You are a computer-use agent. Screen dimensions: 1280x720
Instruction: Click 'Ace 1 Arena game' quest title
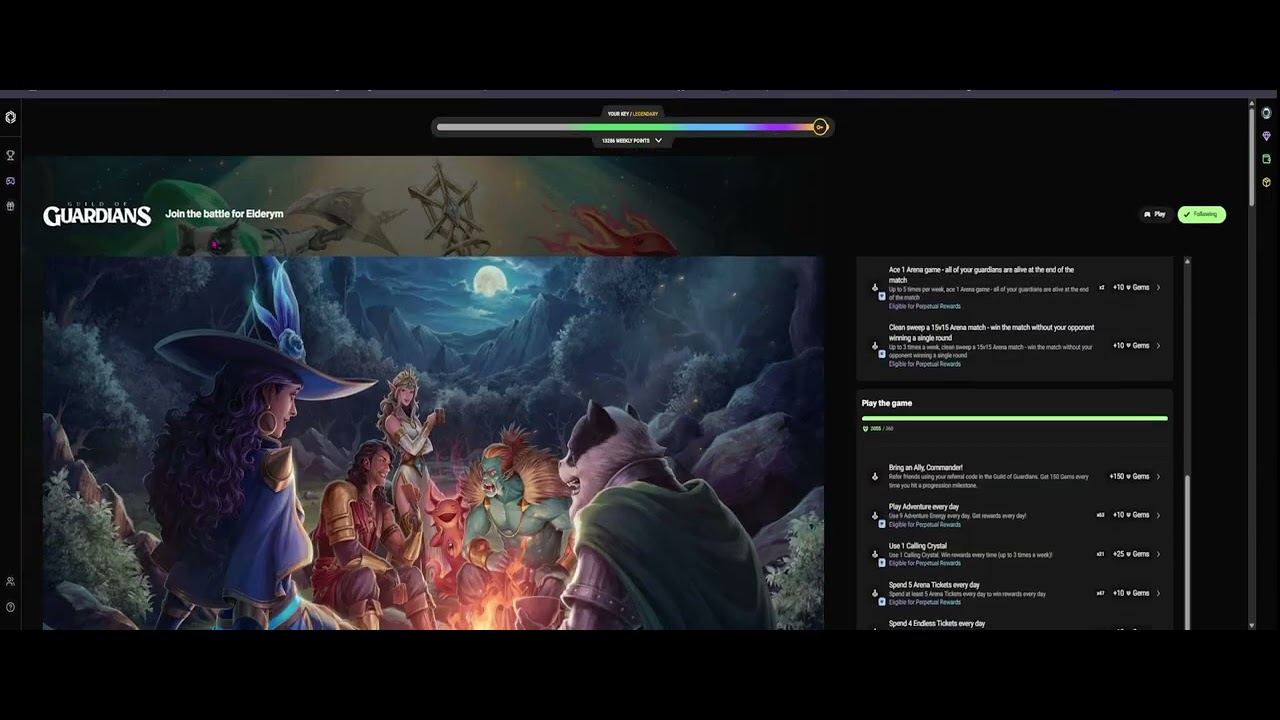point(981,275)
